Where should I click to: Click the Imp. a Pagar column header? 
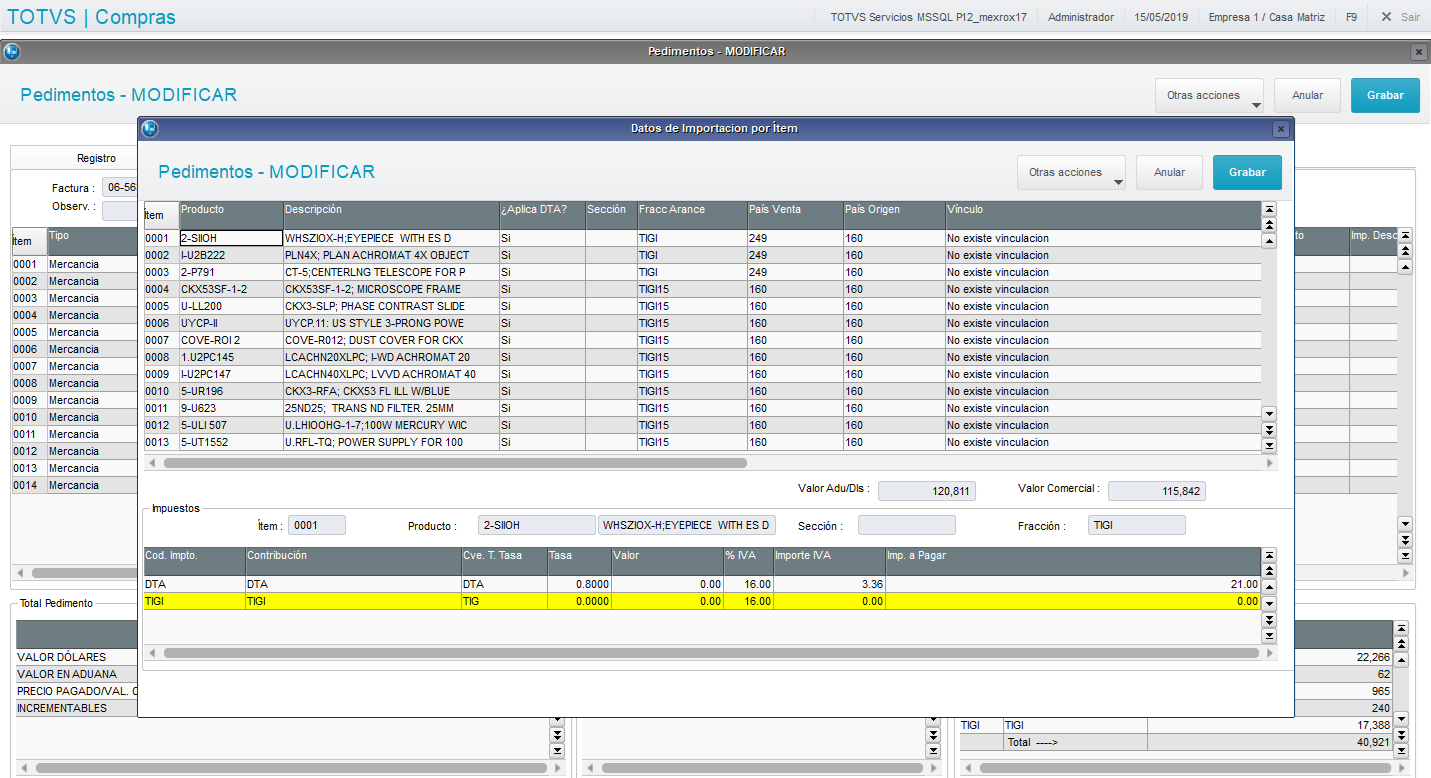coord(1072,561)
